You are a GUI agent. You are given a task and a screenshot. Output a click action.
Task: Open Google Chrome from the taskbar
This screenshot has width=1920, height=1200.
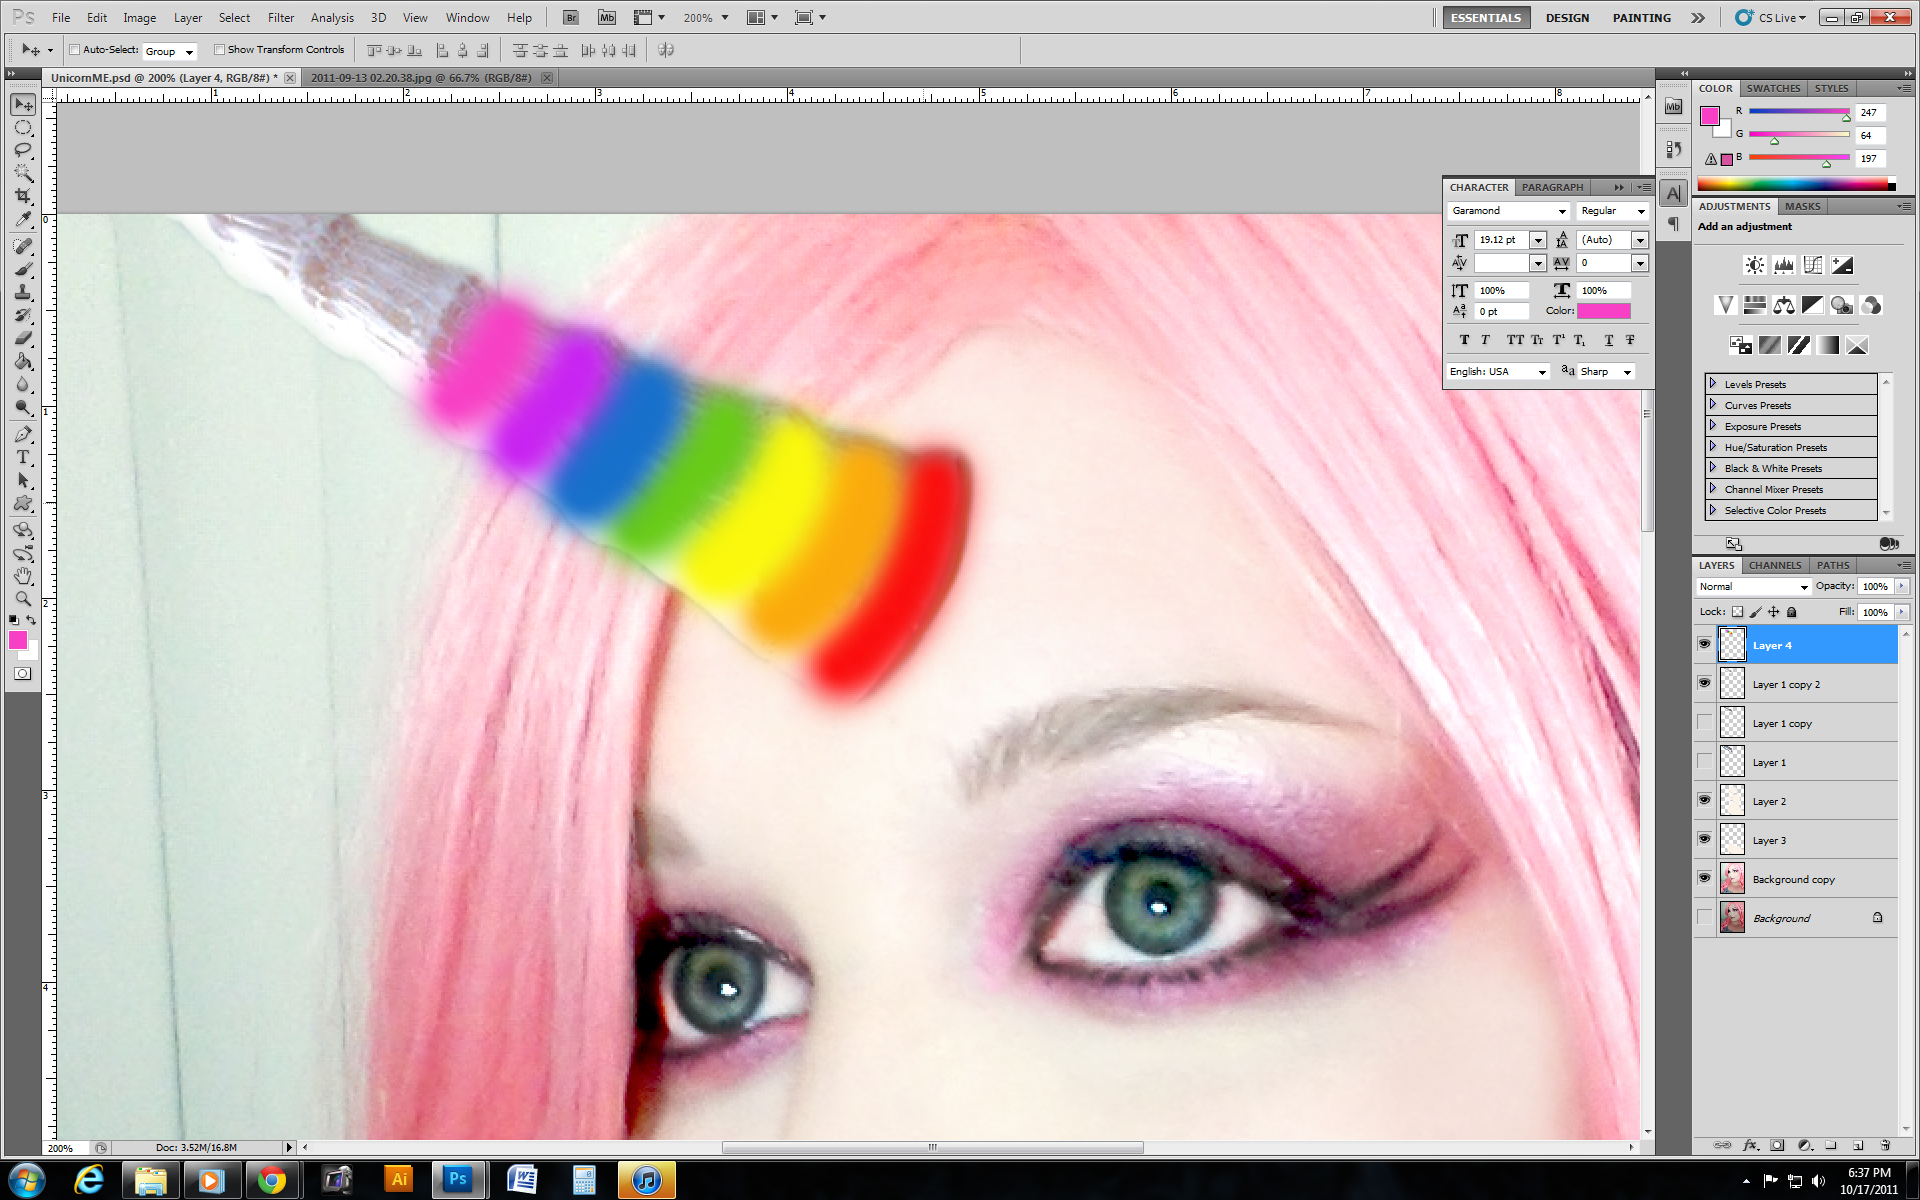coord(272,1180)
